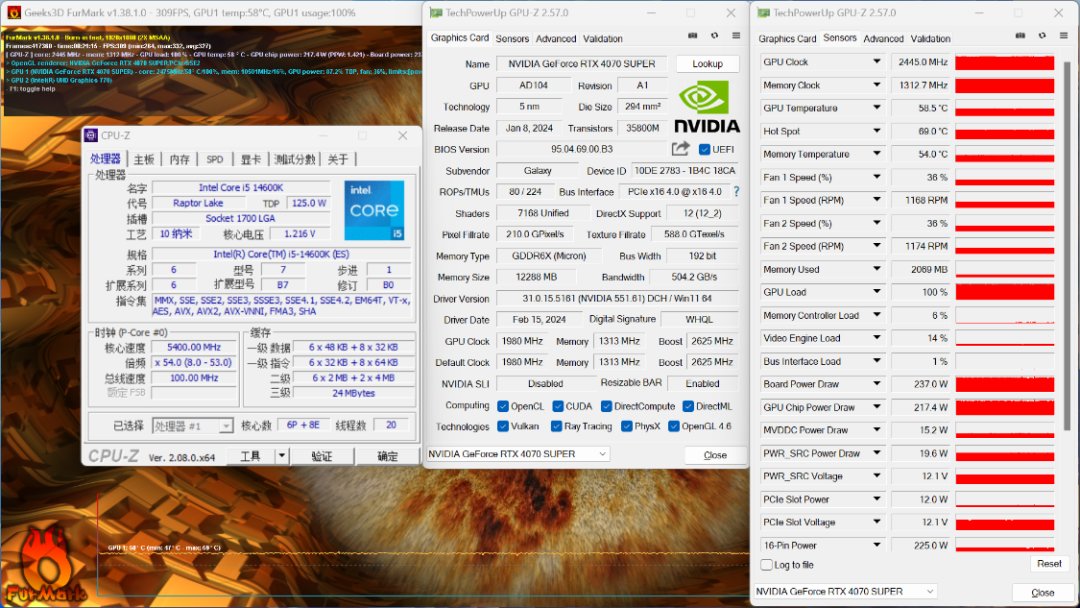
Task: Click Close button in GPU-Z Graphics Card window
Action: point(715,454)
